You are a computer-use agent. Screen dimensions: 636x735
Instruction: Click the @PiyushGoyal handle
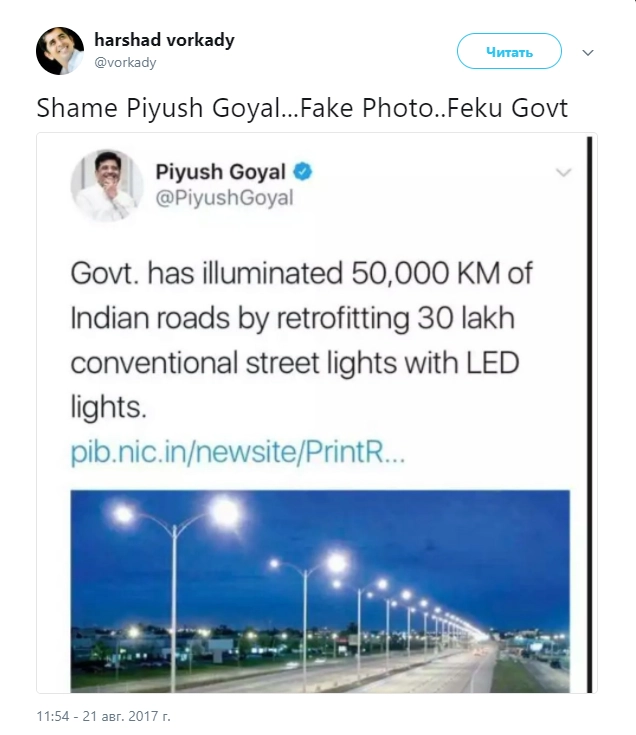coord(224,198)
